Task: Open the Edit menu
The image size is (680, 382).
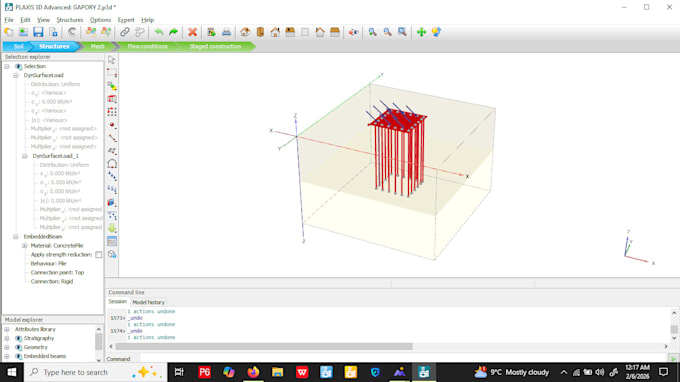Action: tap(25, 20)
